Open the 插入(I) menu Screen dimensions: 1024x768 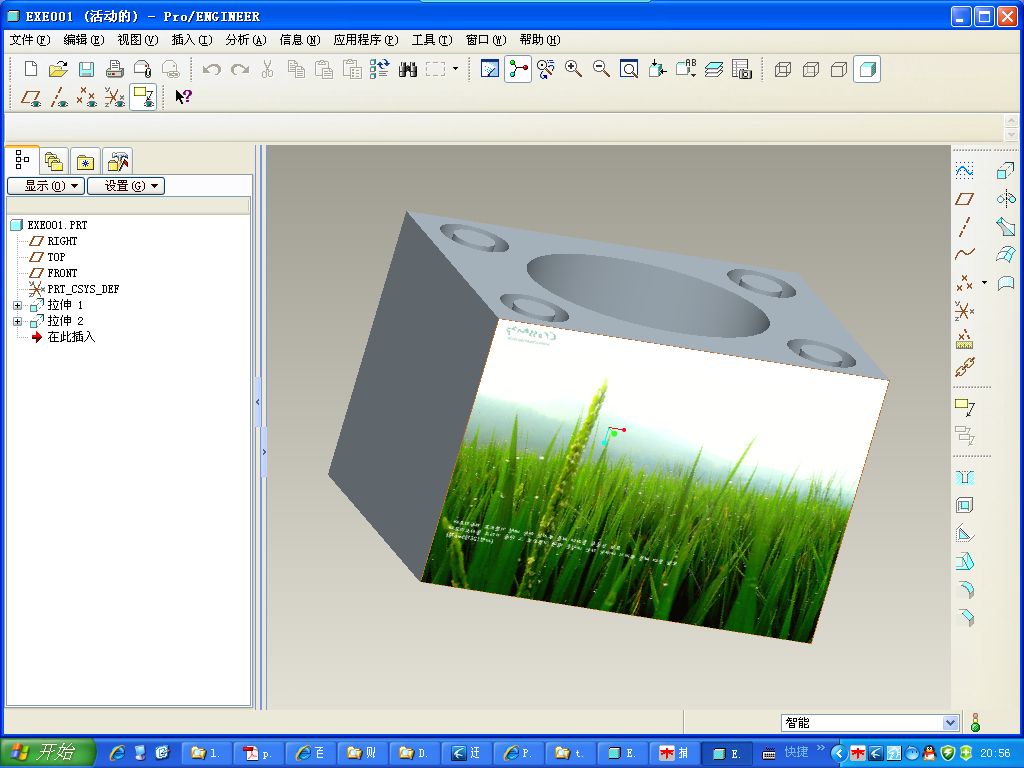coord(192,40)
